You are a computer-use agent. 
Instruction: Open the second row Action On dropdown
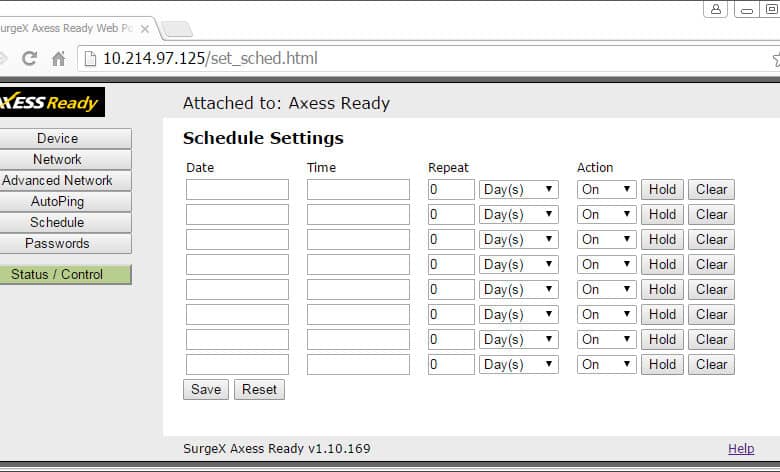click(606, 214)
